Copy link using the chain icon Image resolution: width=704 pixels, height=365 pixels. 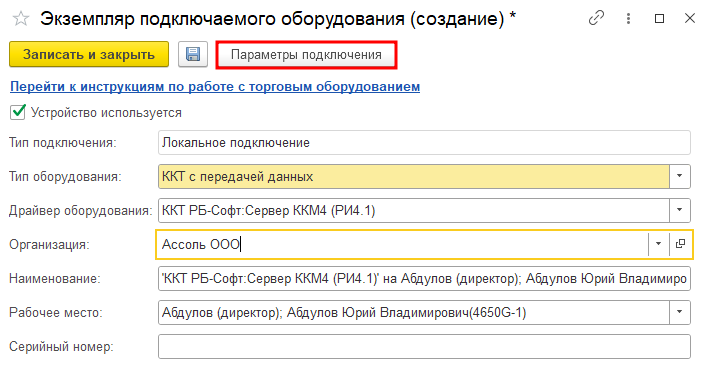click(x=596, y=18)
